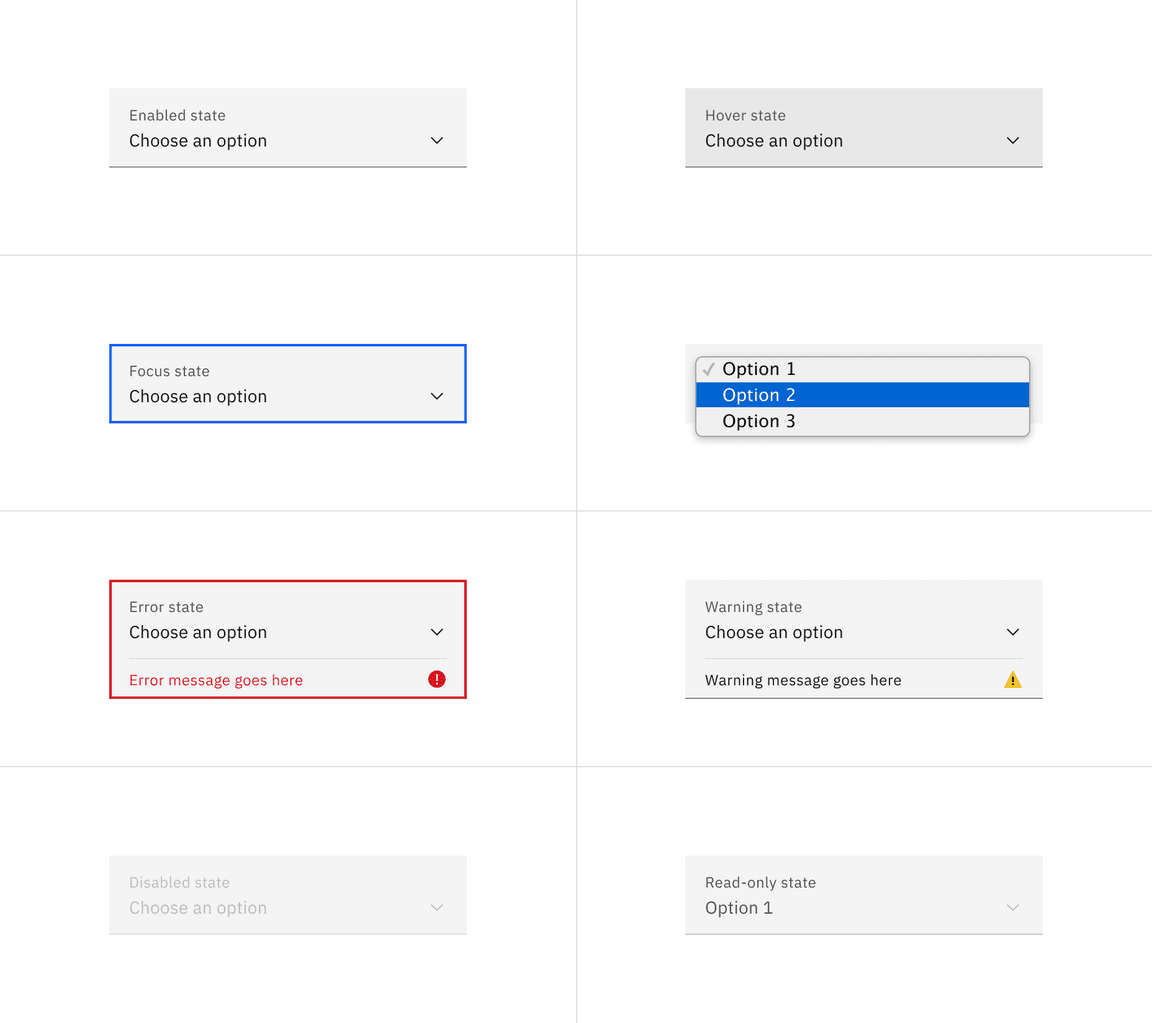Select Option 1 in the open list
The height and width of the screenshot is (1023, 1152).
(759, 369)
